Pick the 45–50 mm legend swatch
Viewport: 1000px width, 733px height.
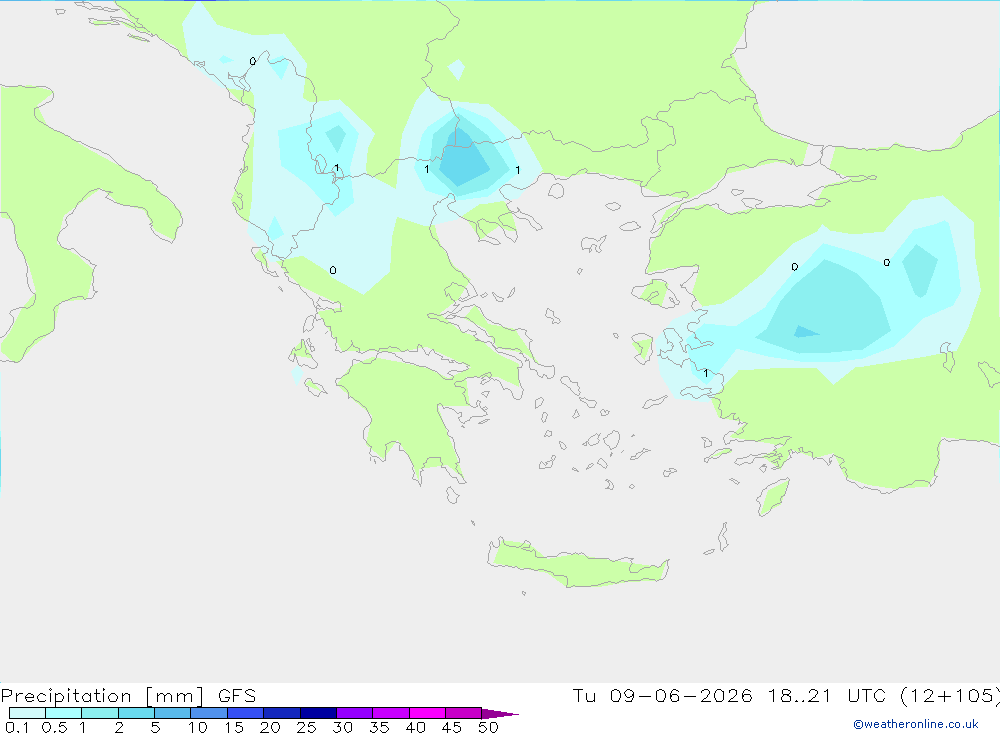click(464, 713)
